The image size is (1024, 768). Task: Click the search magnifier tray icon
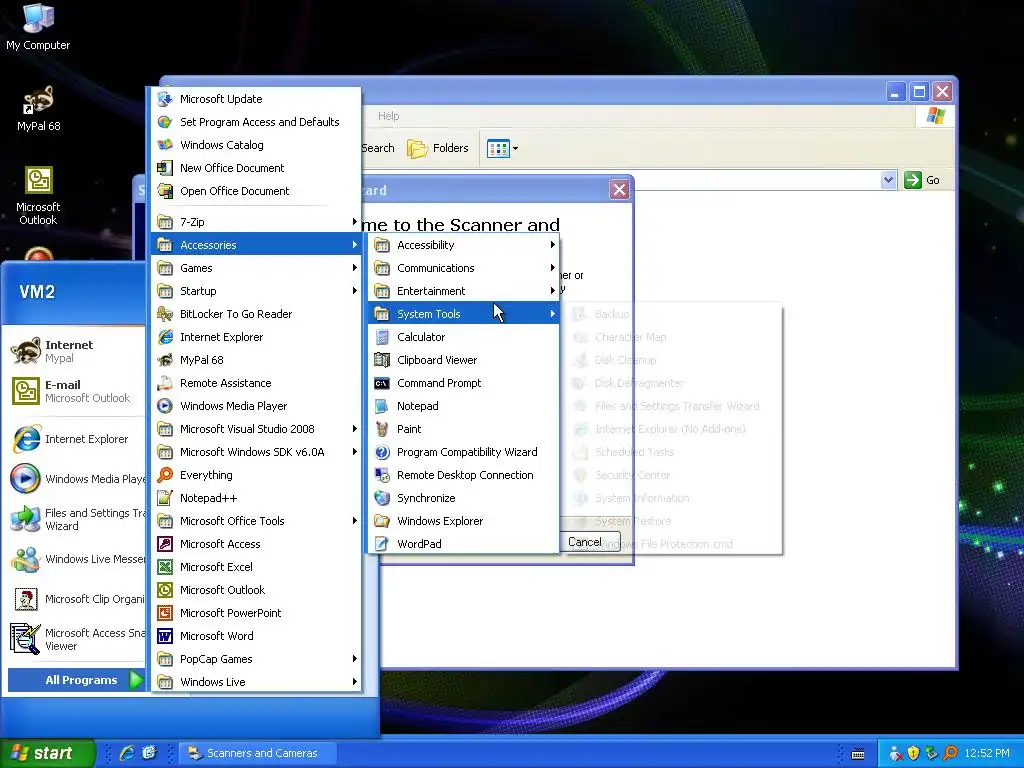click(951, 754)
